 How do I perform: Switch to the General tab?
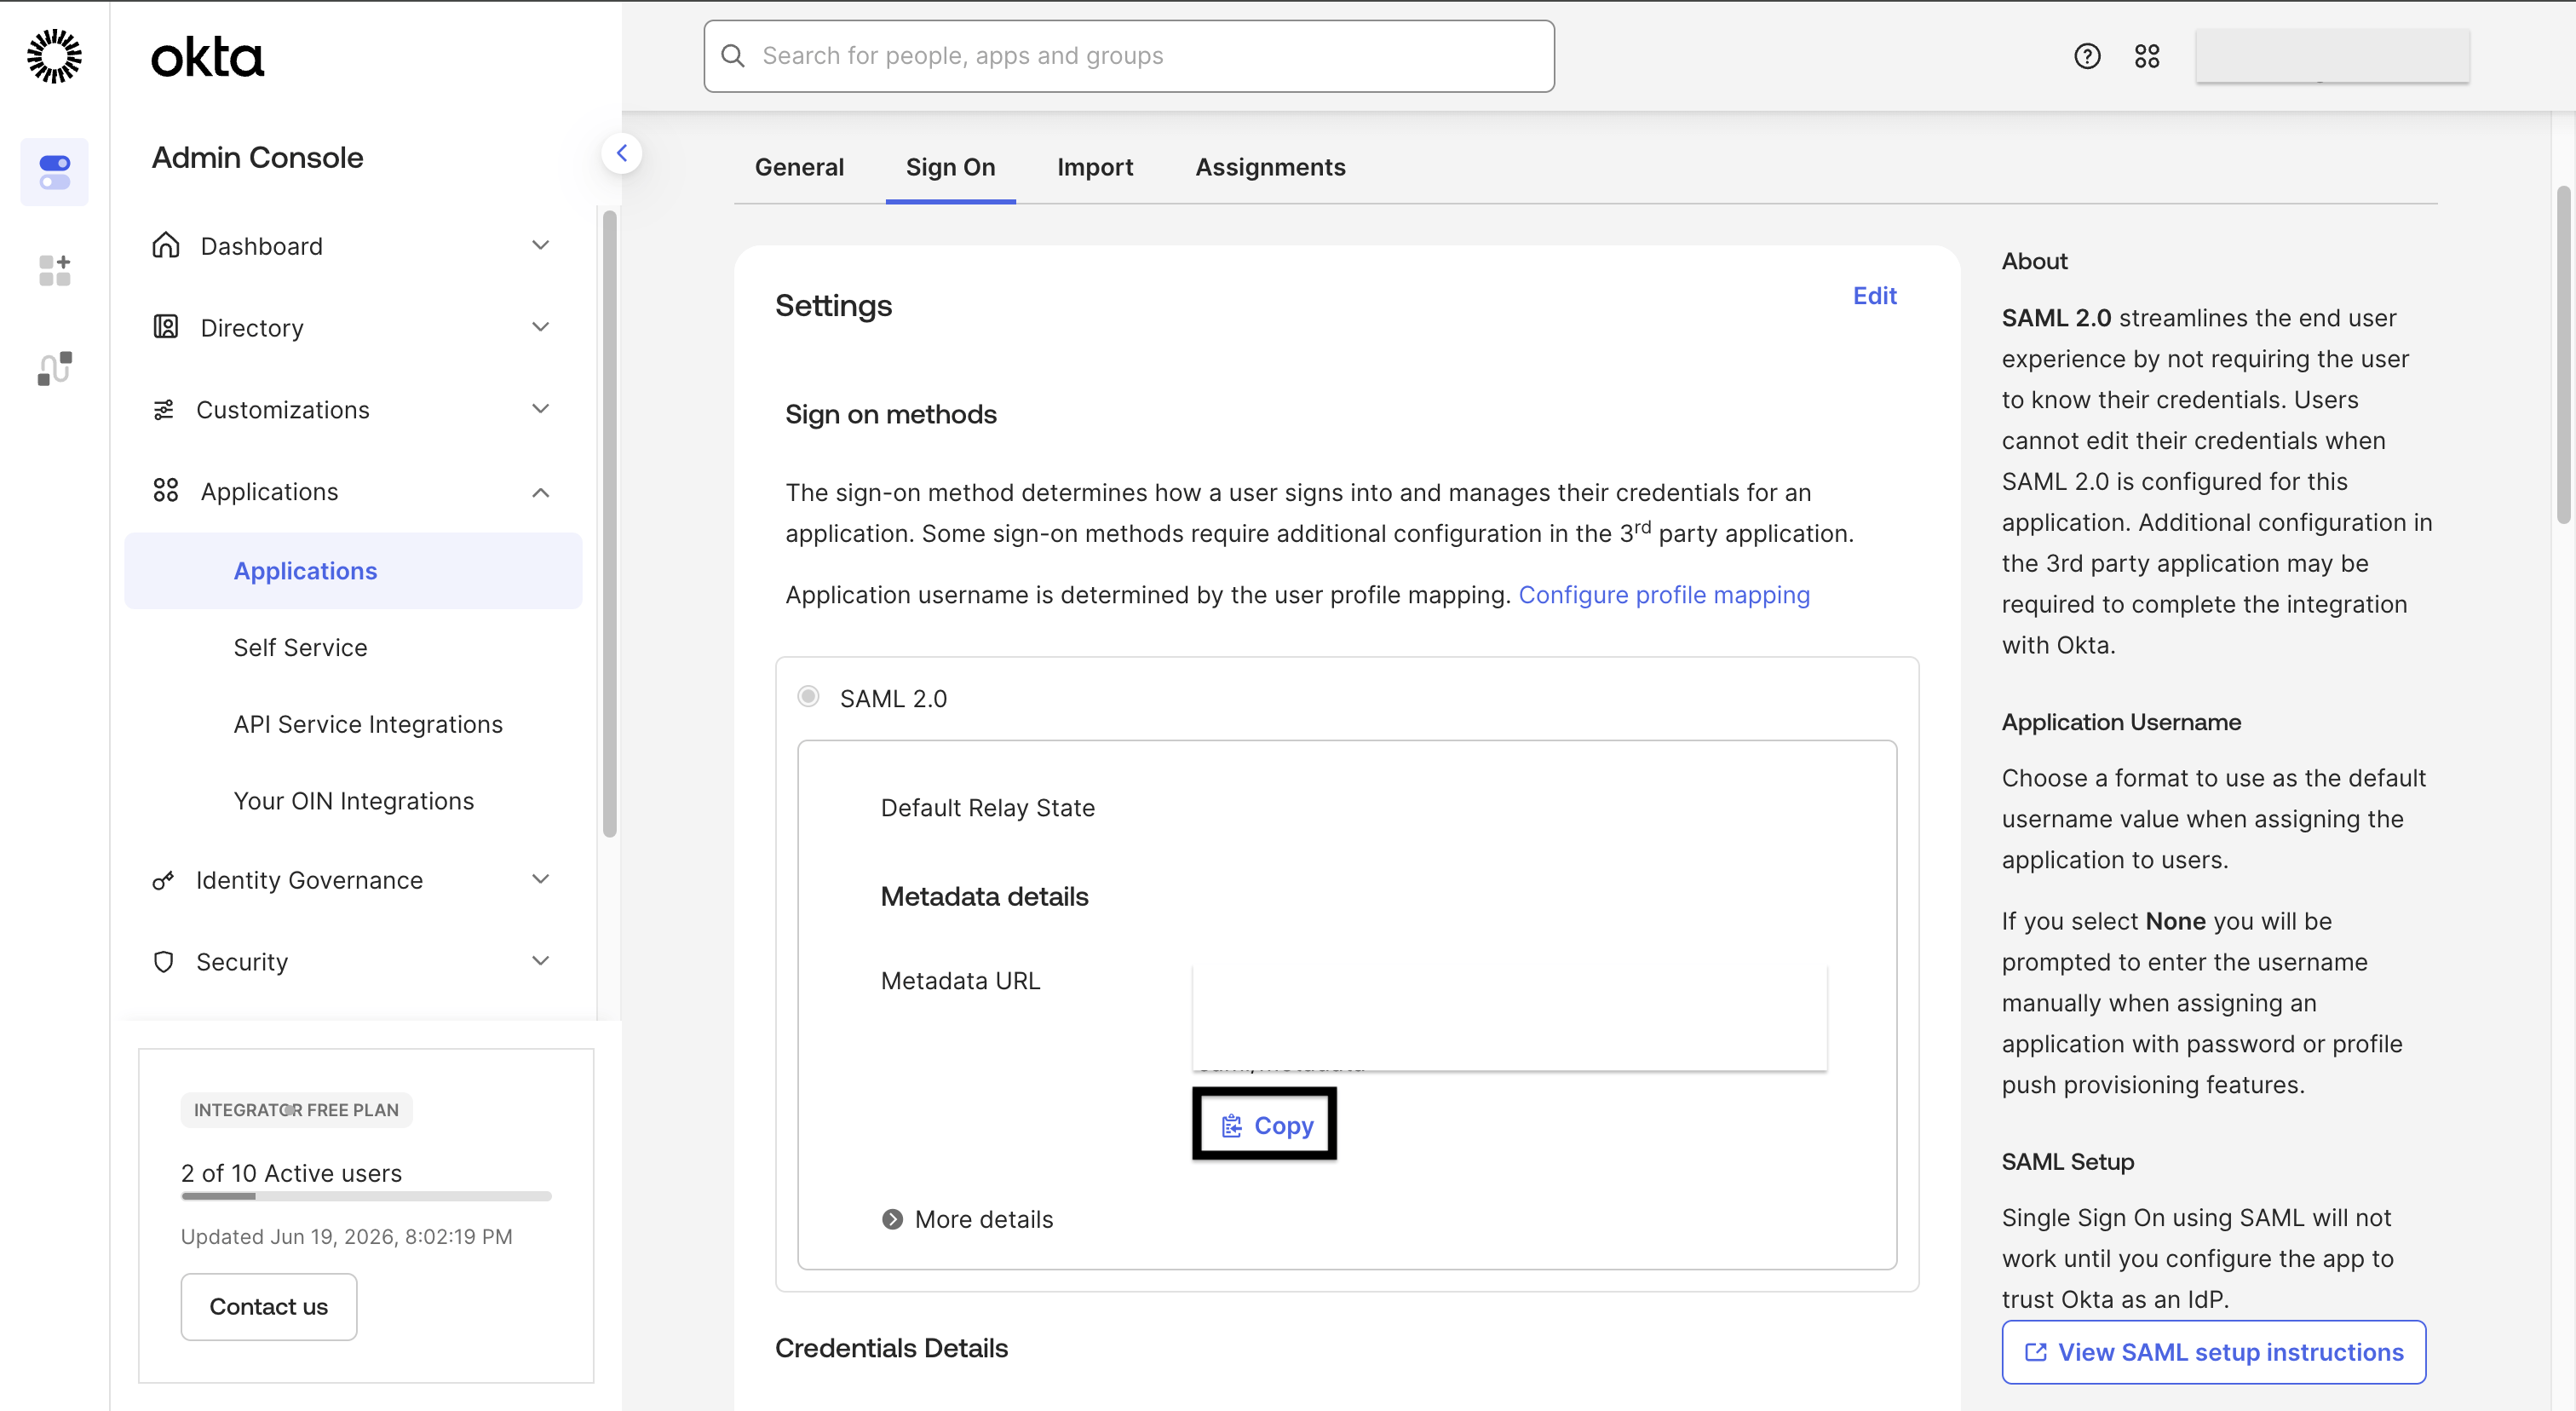[799, 167]
